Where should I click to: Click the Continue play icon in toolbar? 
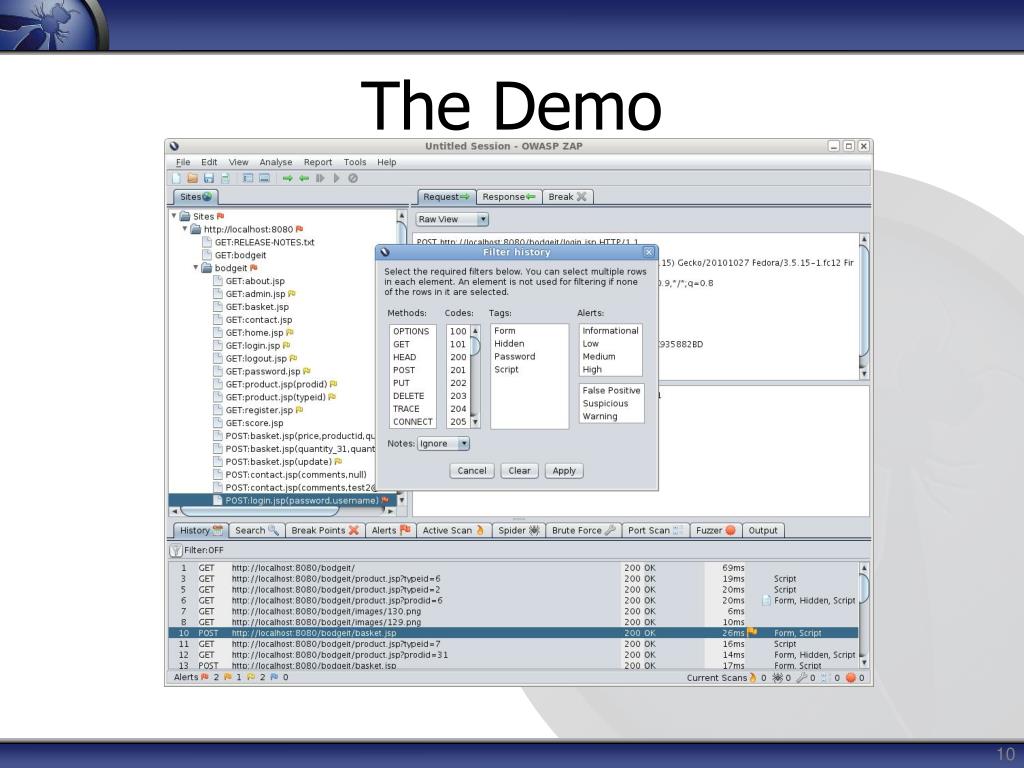tap(336, 178)
